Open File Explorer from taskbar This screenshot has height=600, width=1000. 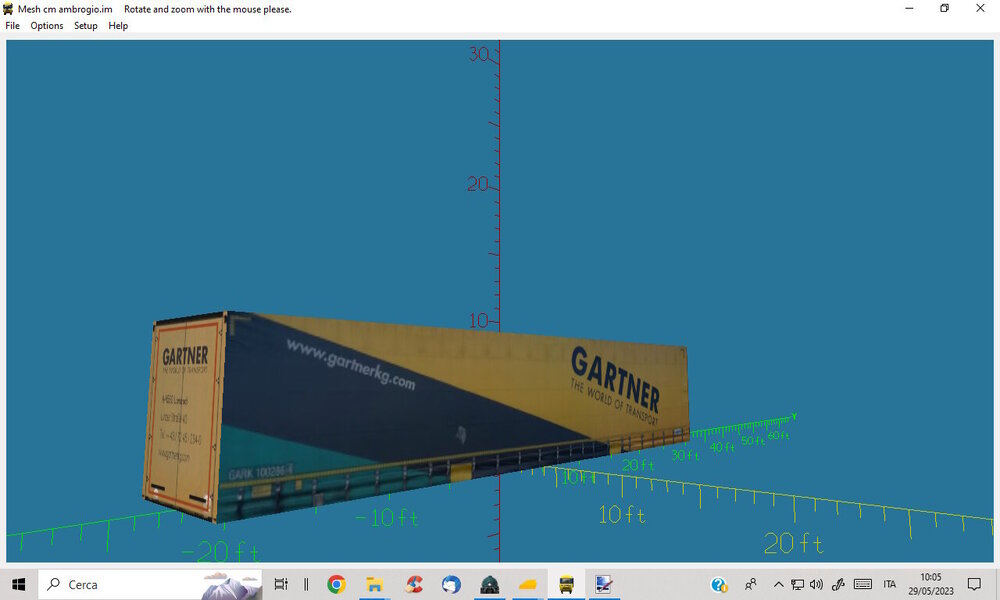374,584
